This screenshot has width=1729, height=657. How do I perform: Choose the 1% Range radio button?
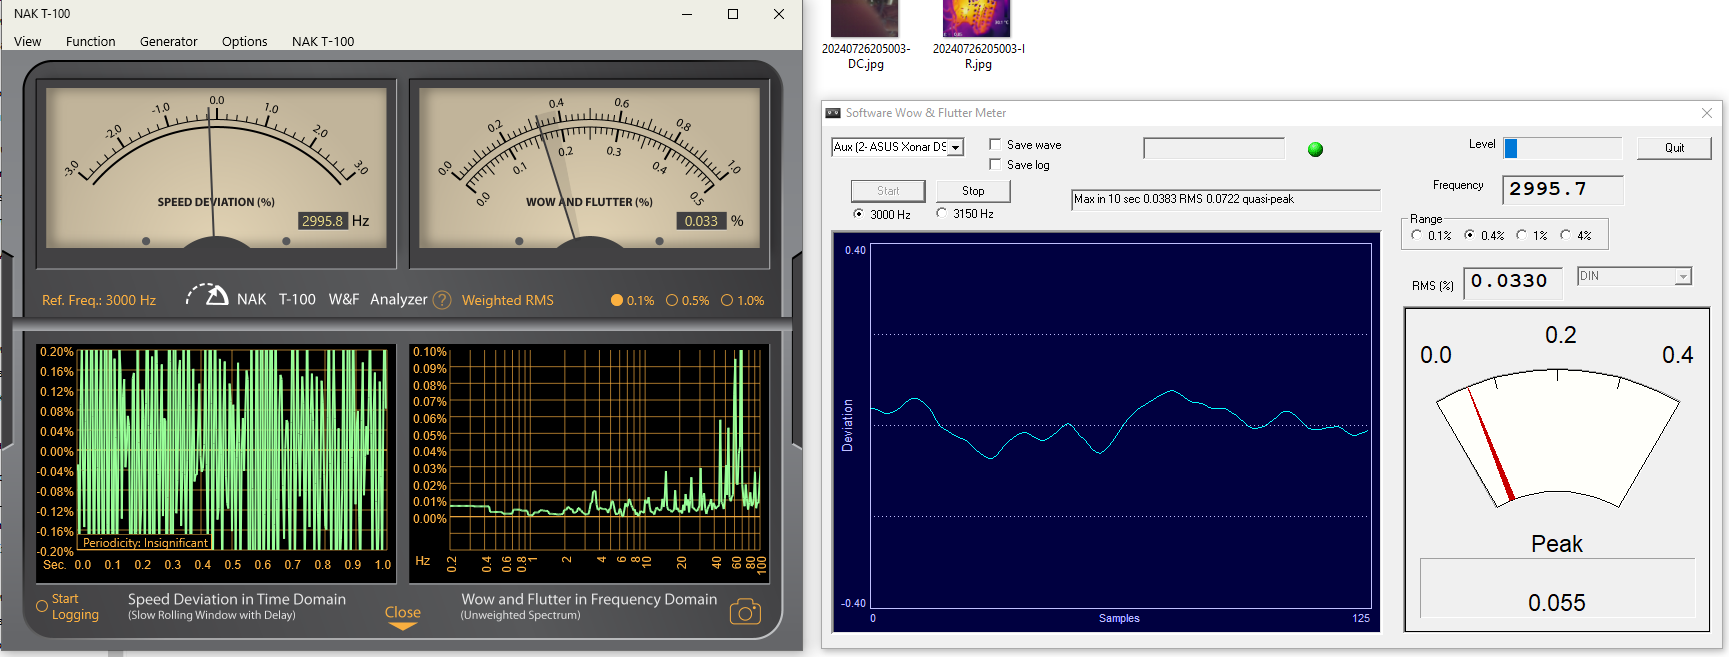coord(1521,235)
